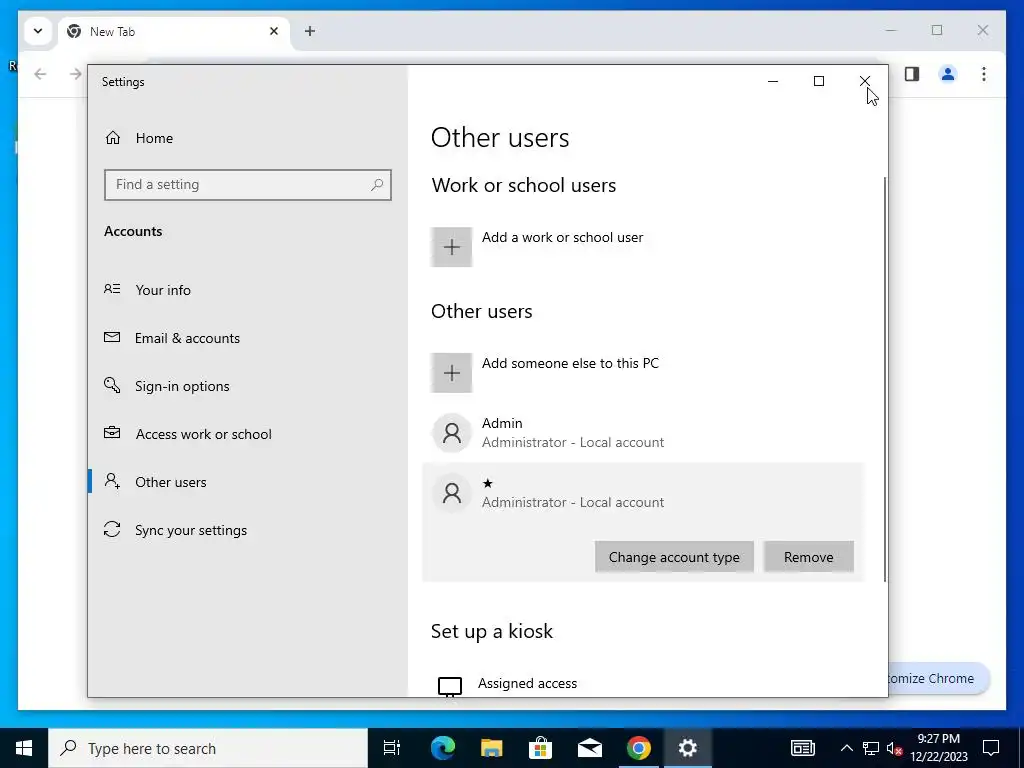Click muted volume icon in tray

click(x=894, y=748)
